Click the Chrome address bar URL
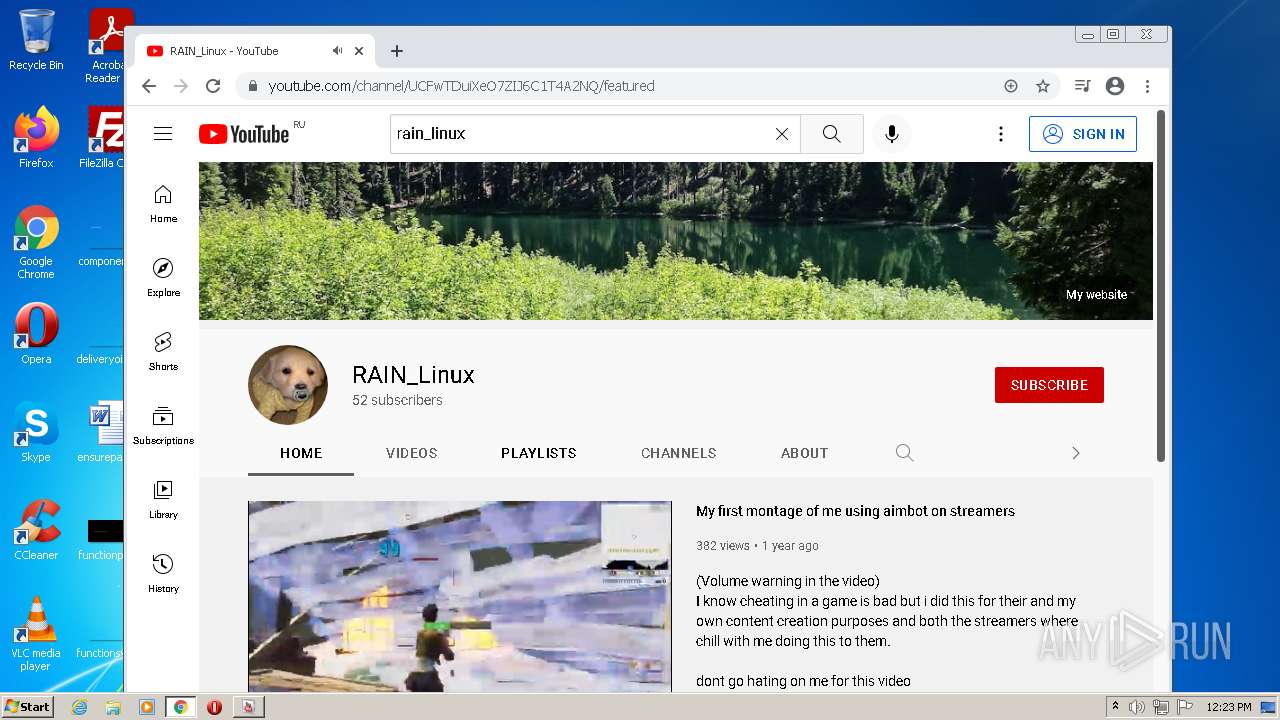The height and width of the screenshot is (720, 1280). (461, 86)
